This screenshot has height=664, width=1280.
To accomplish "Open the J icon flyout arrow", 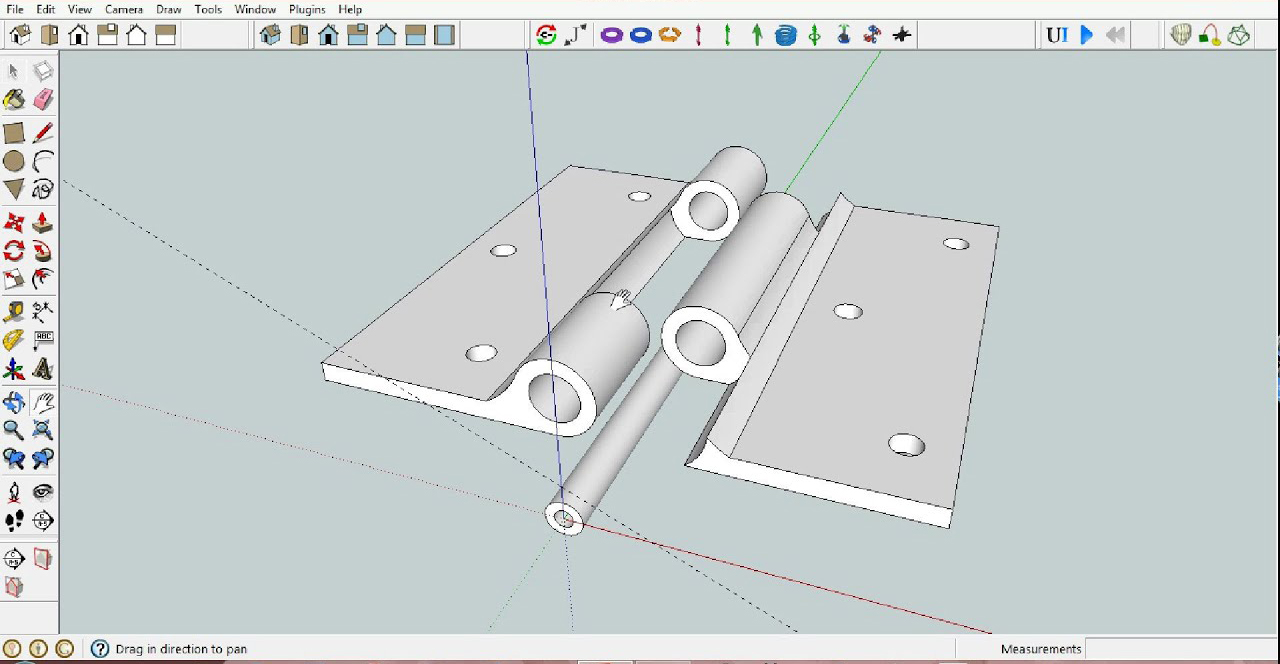I will coord(583,27).
